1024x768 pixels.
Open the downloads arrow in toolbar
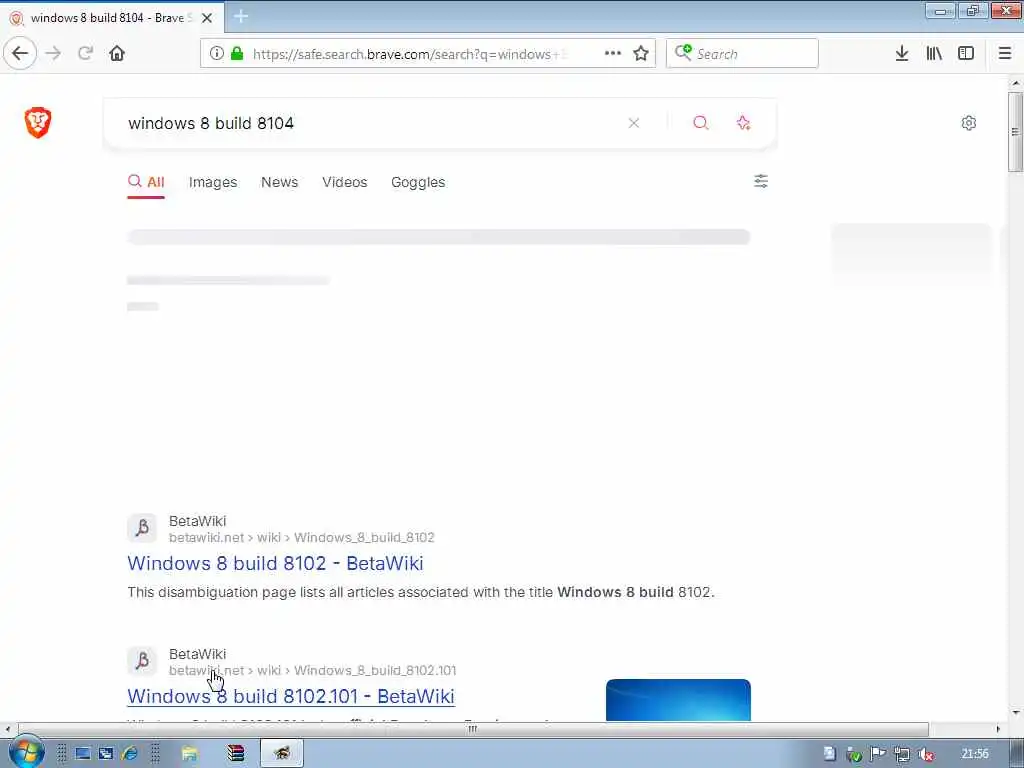pyautogui.click(x=902, y=54)
